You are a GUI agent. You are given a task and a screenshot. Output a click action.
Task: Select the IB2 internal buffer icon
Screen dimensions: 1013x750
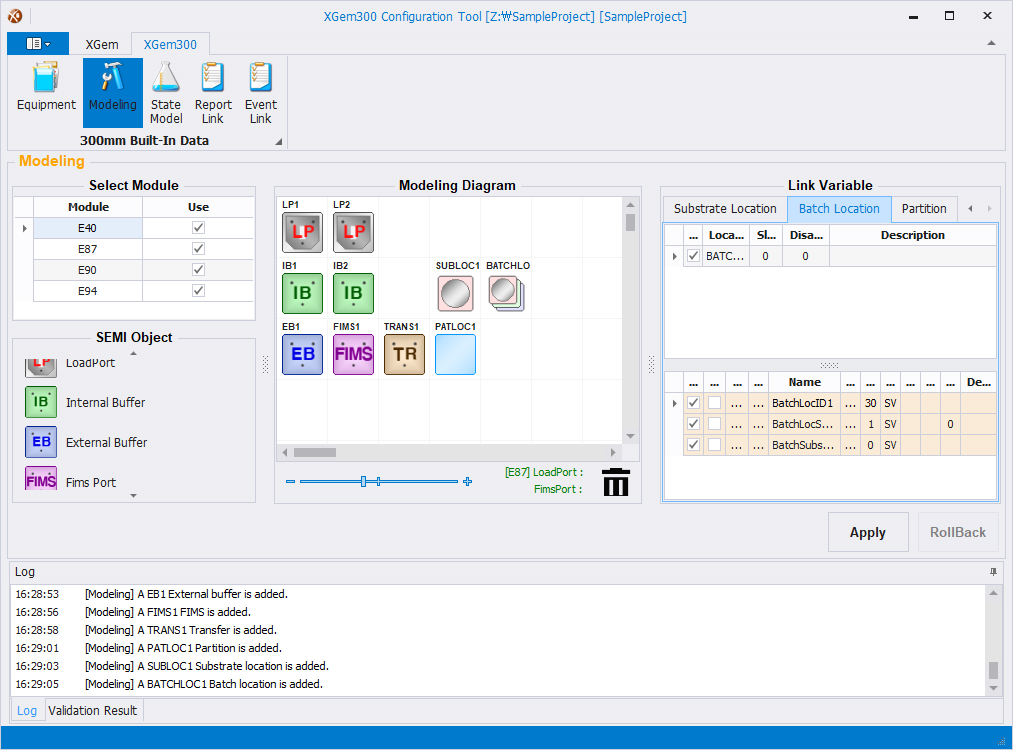[353, 293]
